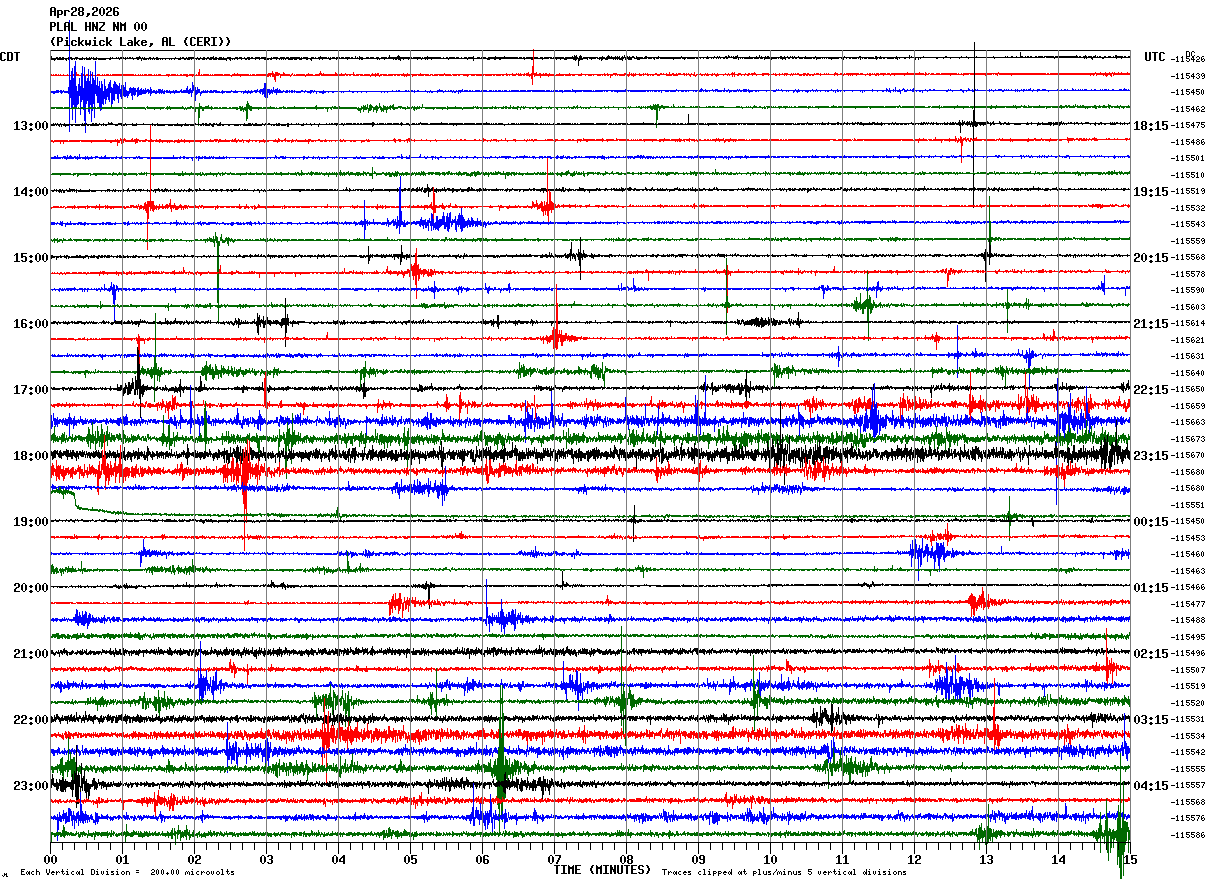Image resolution: width=1210 pixels, height=886 pixels.
Task: Select DC offset value -115439
Action: (x=1188, y=76)
